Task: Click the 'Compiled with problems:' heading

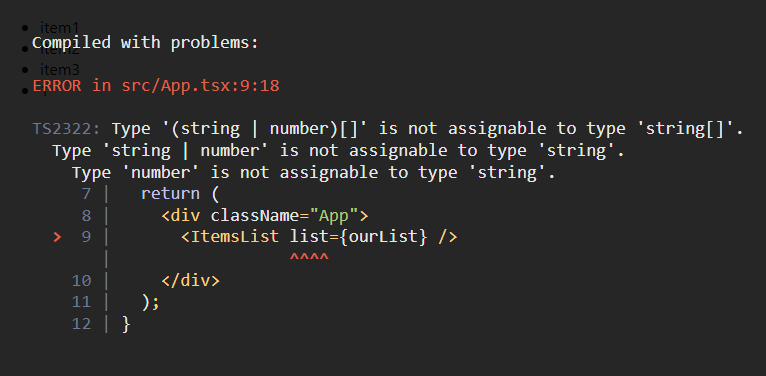Action: 145,42
